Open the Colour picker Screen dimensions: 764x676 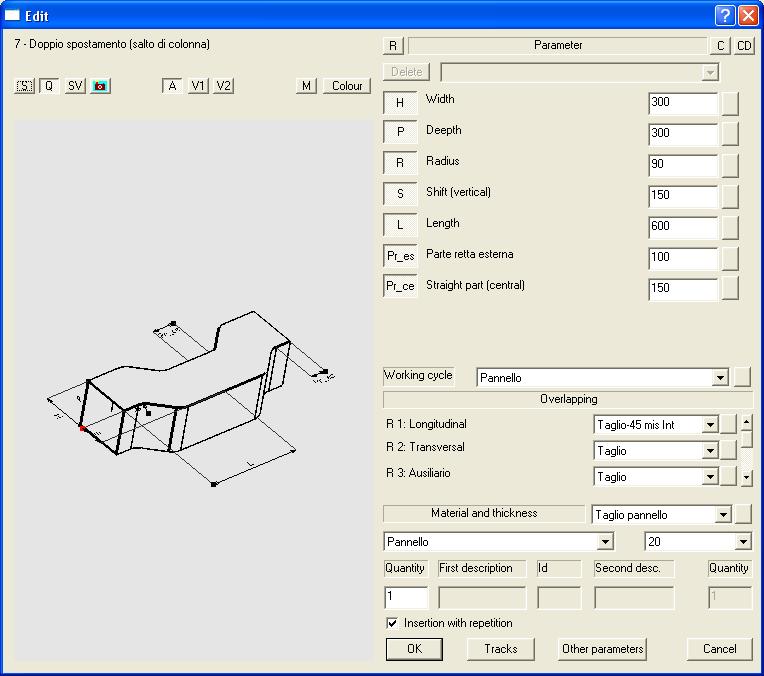coord(347,86)
